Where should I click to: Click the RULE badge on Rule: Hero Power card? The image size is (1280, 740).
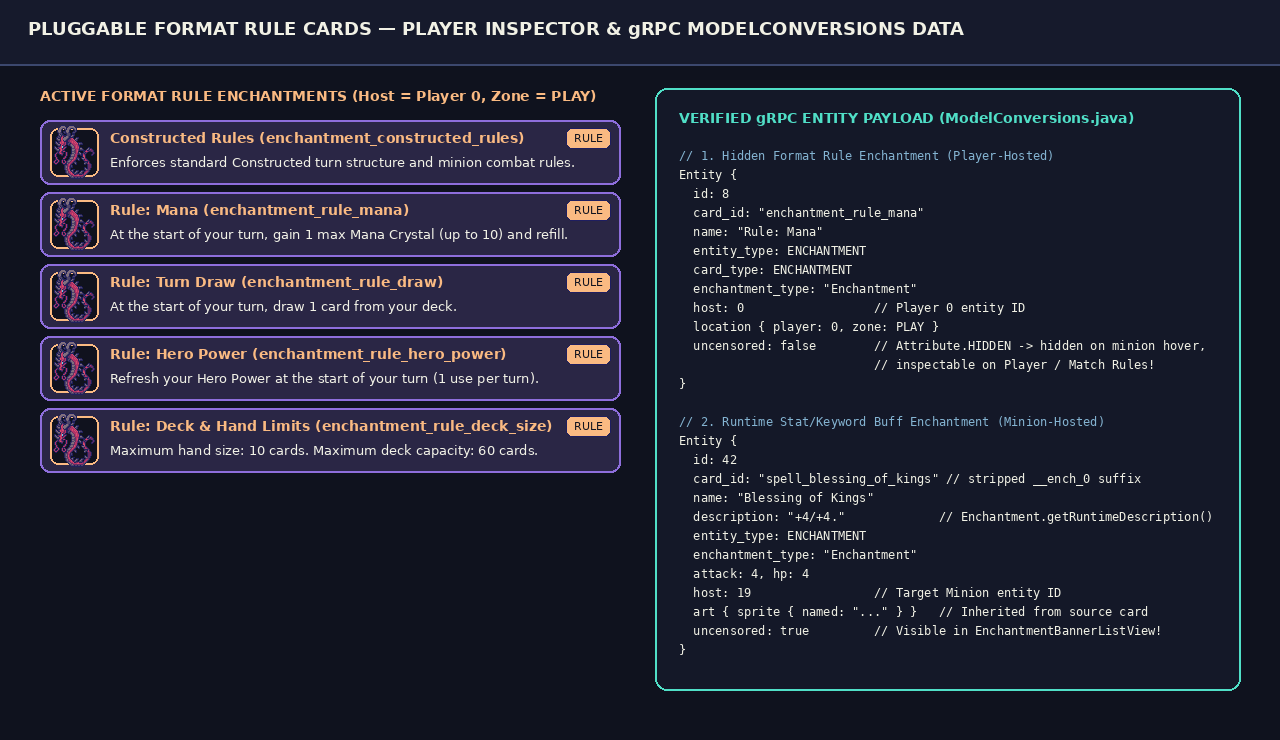tap(588, 354)
